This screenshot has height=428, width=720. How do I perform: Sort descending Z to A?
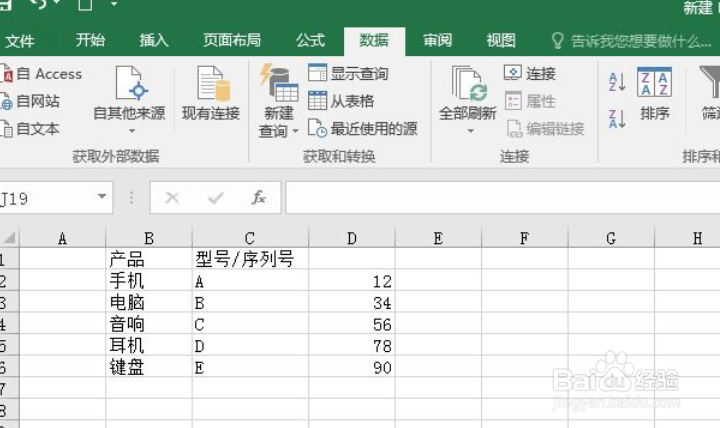(x=617, y=118)
